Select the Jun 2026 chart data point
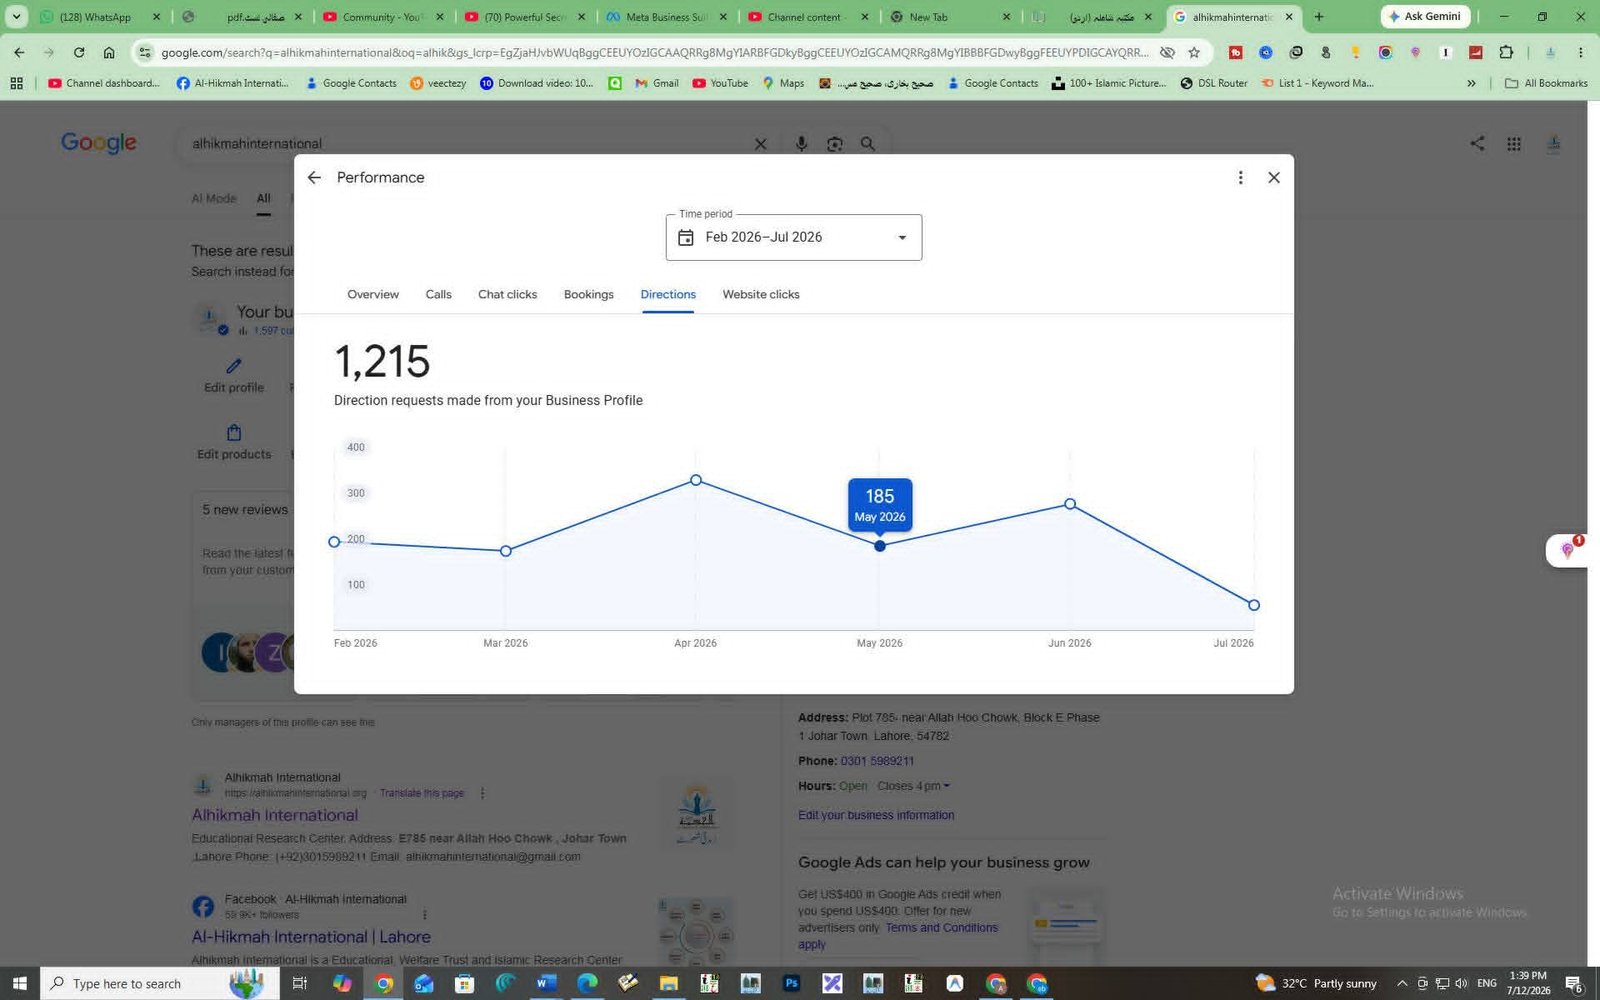1600x1000 pixels. [x=1070, y=504]
